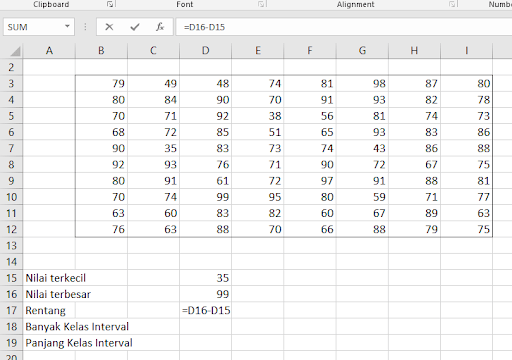This screenshot has width=512, height=360.
Task: Click inside the formula bar text =D16-D15
Action: (204, 27)
